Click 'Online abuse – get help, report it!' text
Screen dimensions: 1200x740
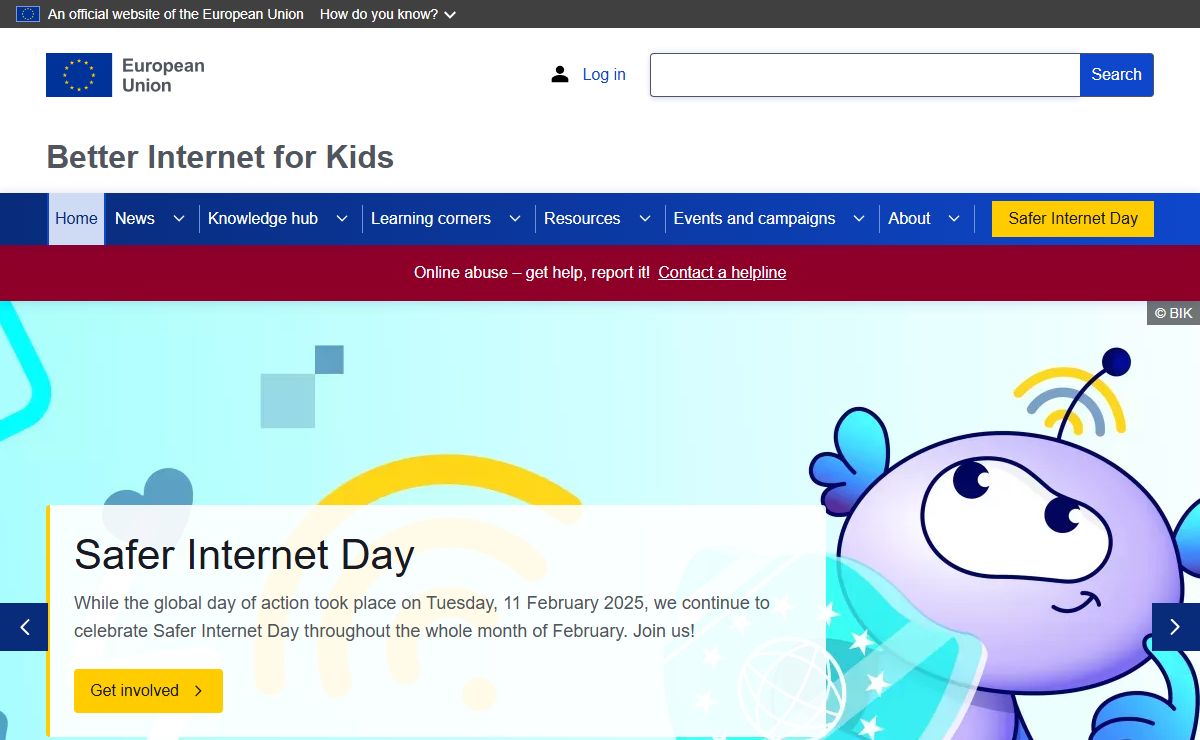[x=532, y=273]
